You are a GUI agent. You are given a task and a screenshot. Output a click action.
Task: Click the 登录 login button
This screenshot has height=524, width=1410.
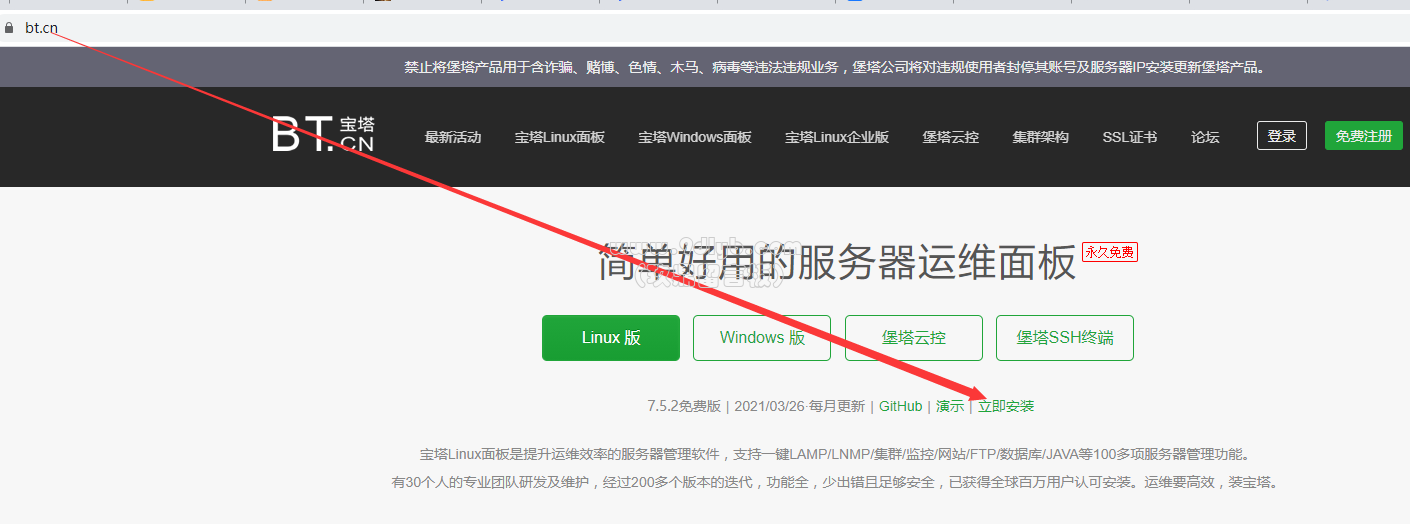point(1282,136)
